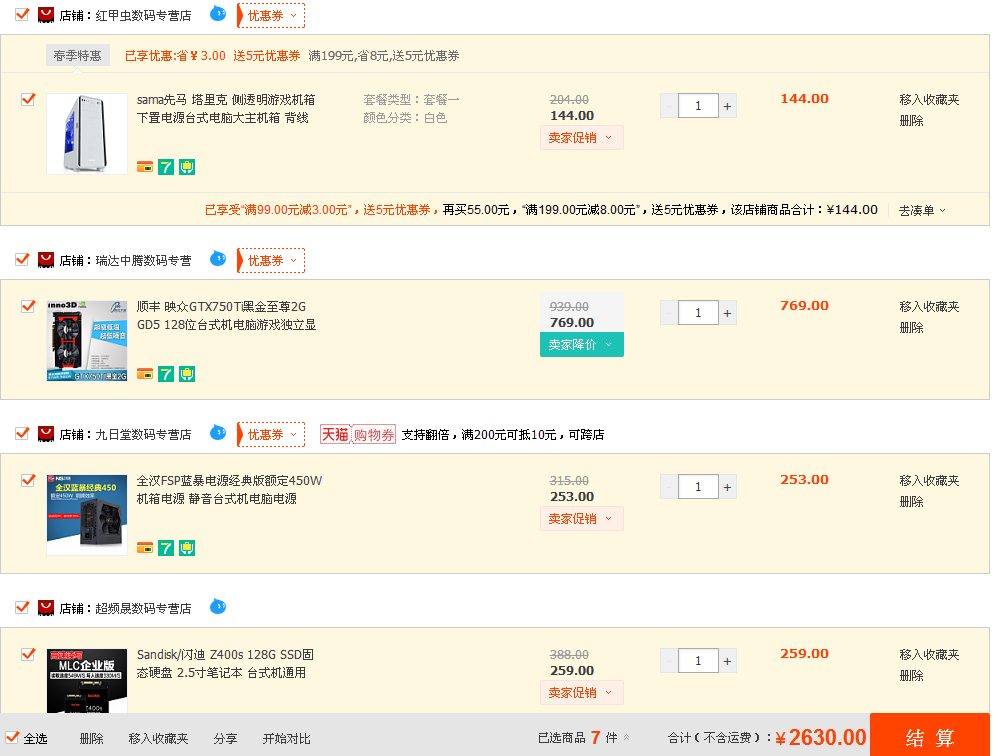
Task: Open store link 红甲虫数码专营店
Action: (143, 15)
